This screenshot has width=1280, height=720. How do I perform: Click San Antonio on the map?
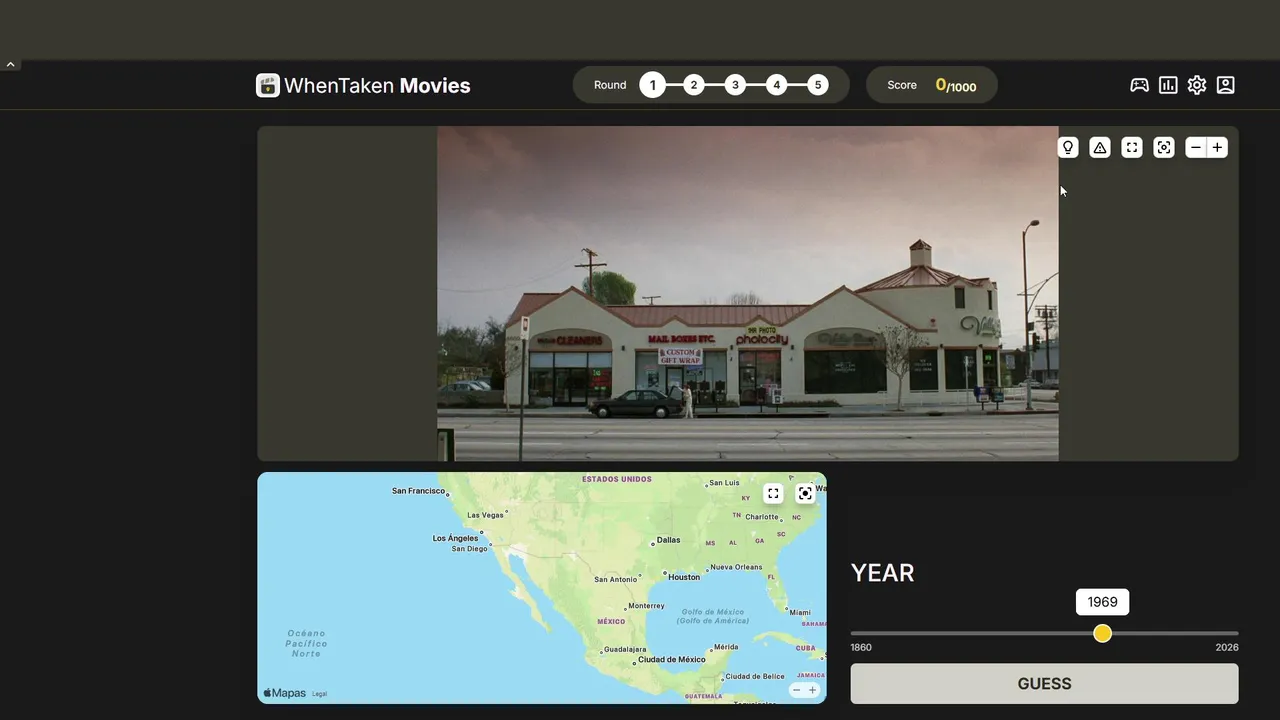[615, 579]
